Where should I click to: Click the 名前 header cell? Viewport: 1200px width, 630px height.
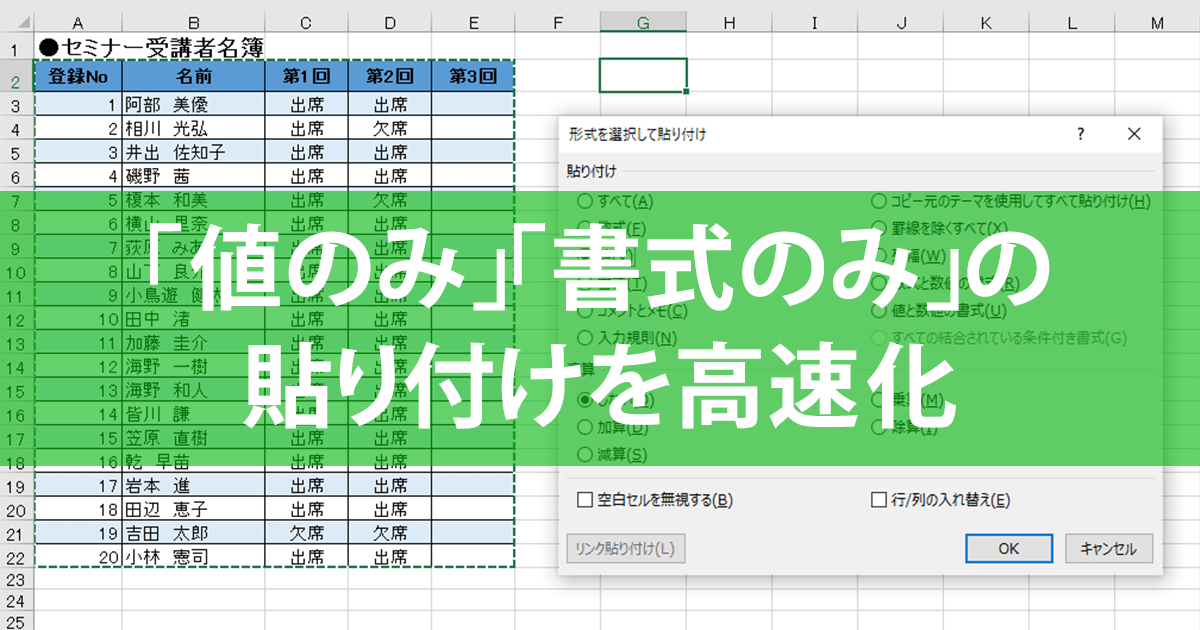click(x=194, y=76)
